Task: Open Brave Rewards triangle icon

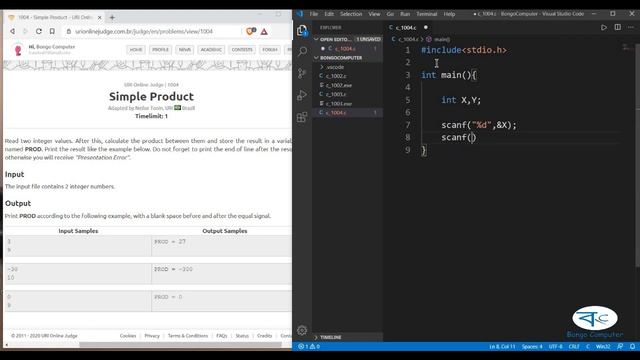Action: (x=264, y=31)
